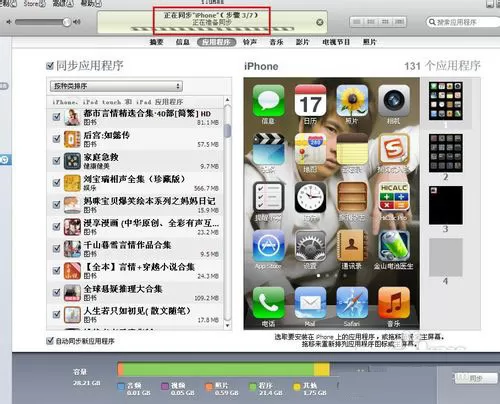This screenshot has height=404, width=500.
Task: Click the green 程序 capacity bar segment
Action: (219, 370)
